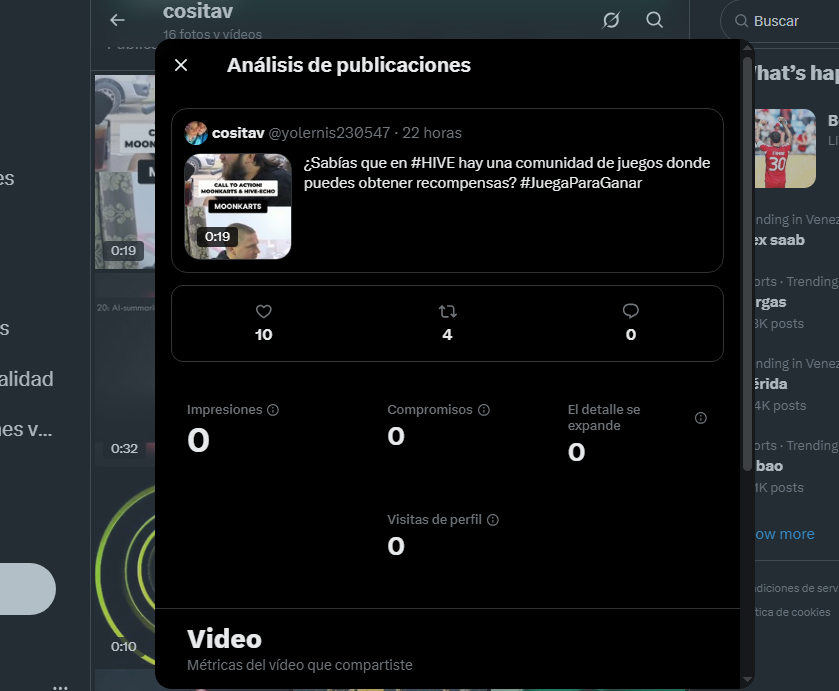Viewport: 839px width, 691px height.
Task: Open the Compromisos info icon
Action: tap(484, 410)
